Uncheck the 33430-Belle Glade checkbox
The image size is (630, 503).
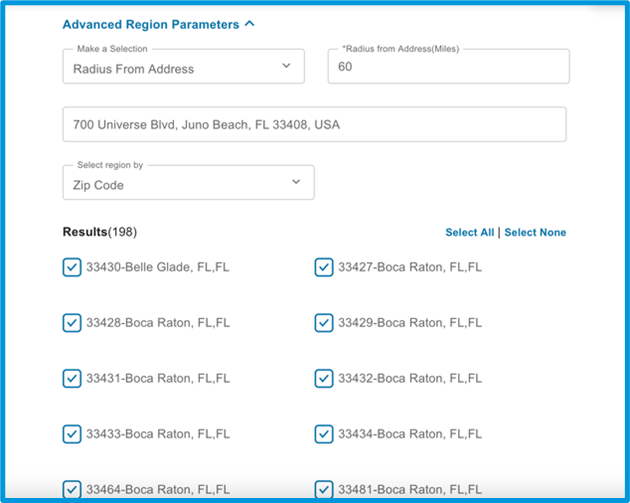pyautogui.click(x=72, y=267)
